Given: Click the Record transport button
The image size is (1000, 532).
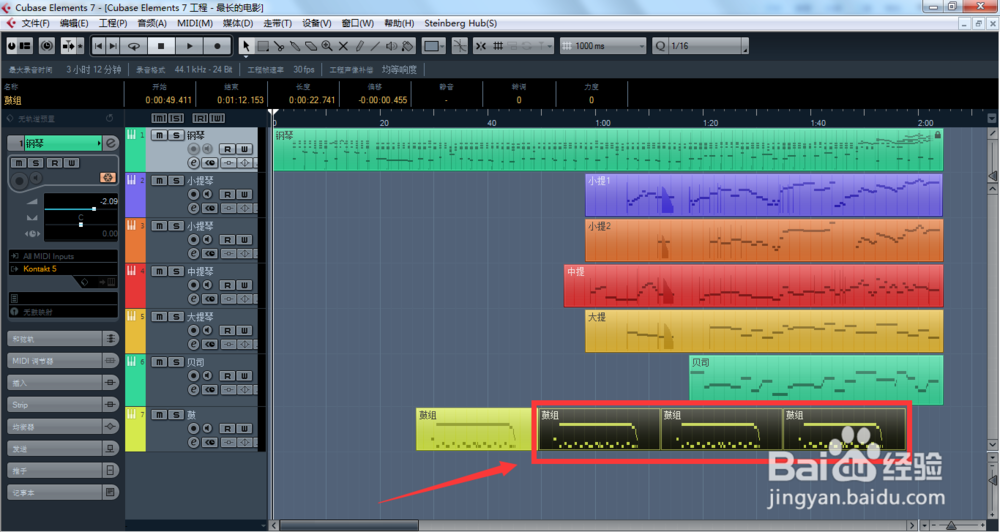Looking at the screenshot, I should pos(217,46).
